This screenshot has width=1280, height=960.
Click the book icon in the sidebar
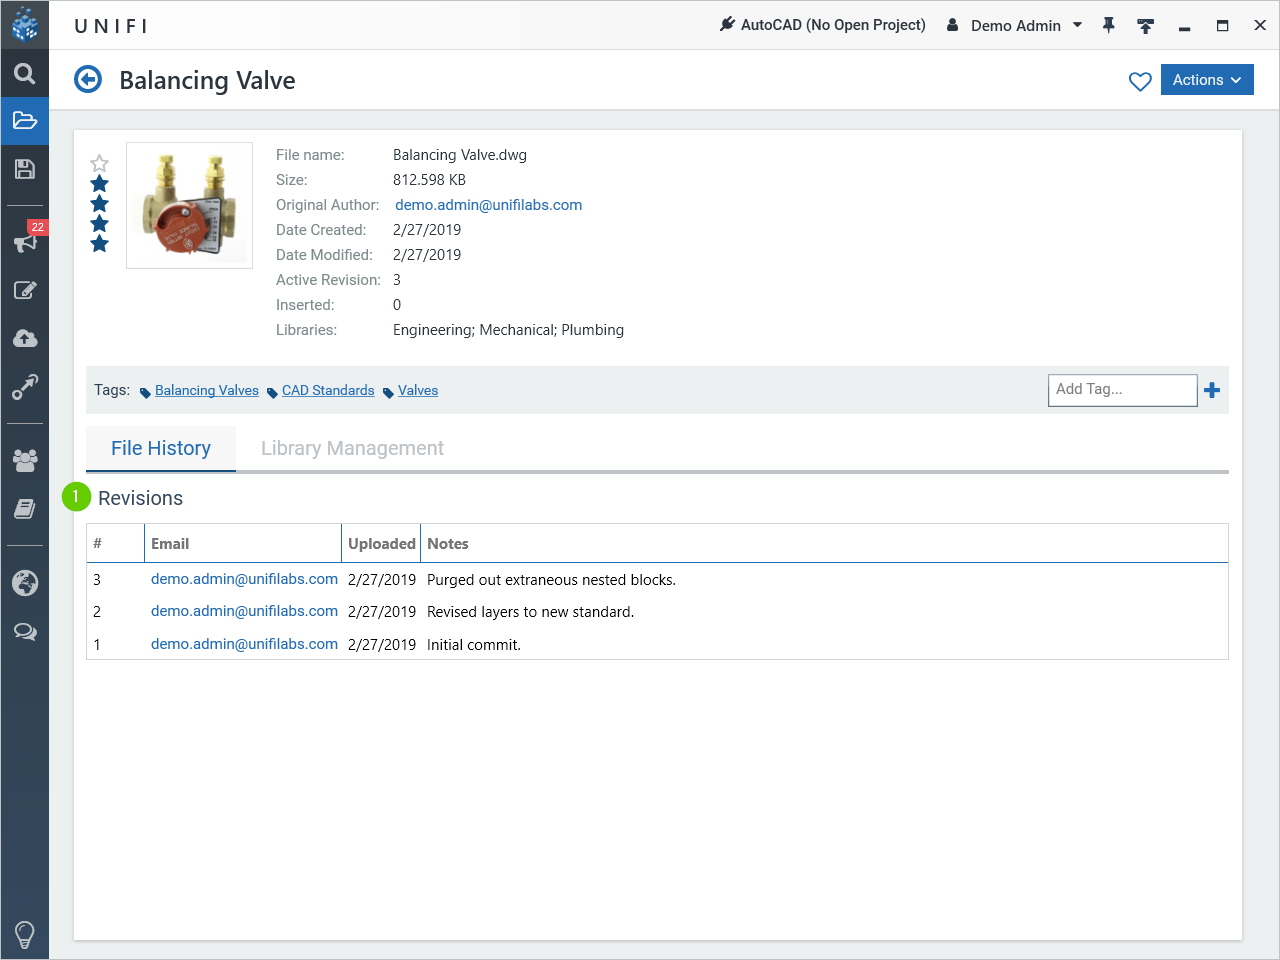[x=25, y=509]
